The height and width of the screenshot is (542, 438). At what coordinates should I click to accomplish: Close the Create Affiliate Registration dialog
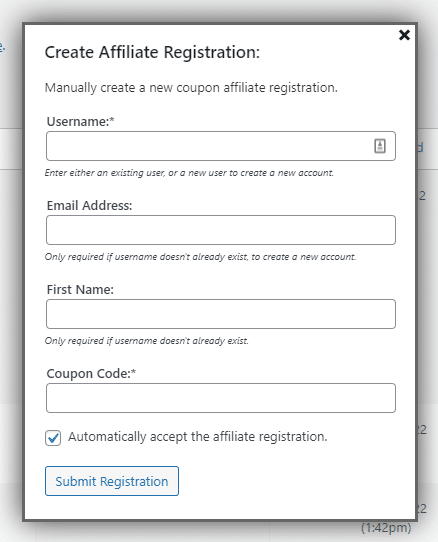[404, 35]
